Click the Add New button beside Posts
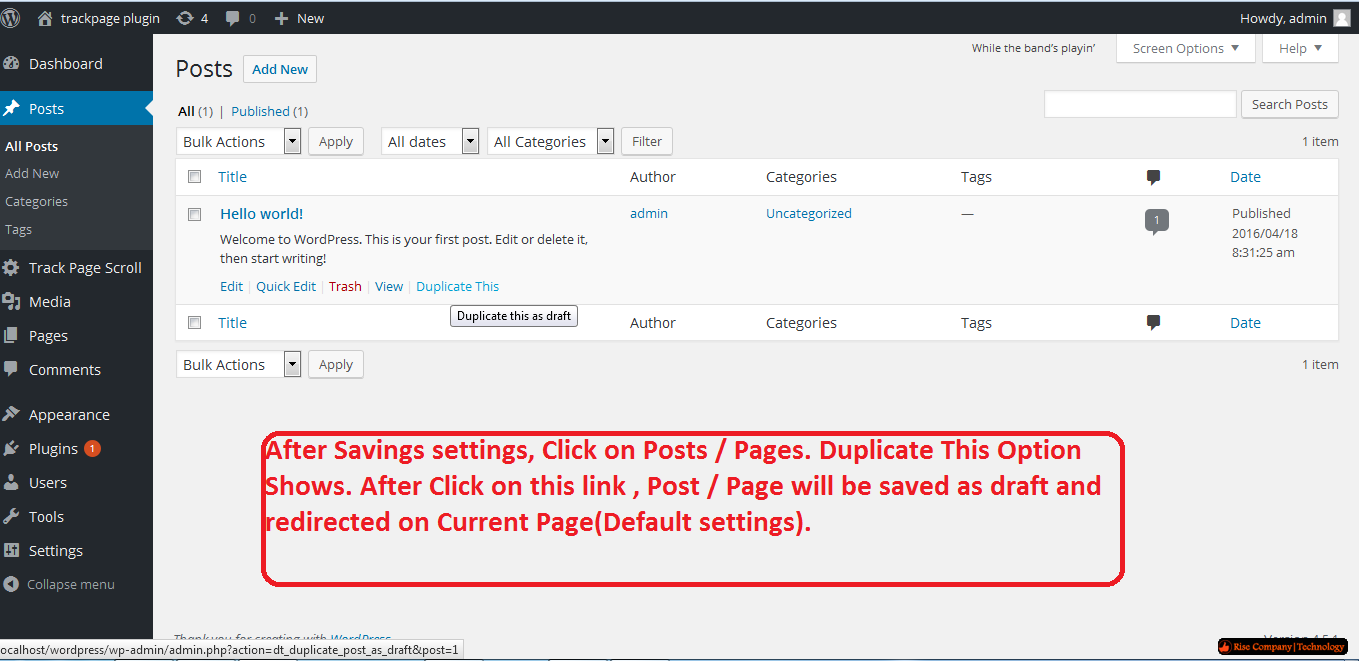Screen dimensions: 1359x661 click(280, 69)
